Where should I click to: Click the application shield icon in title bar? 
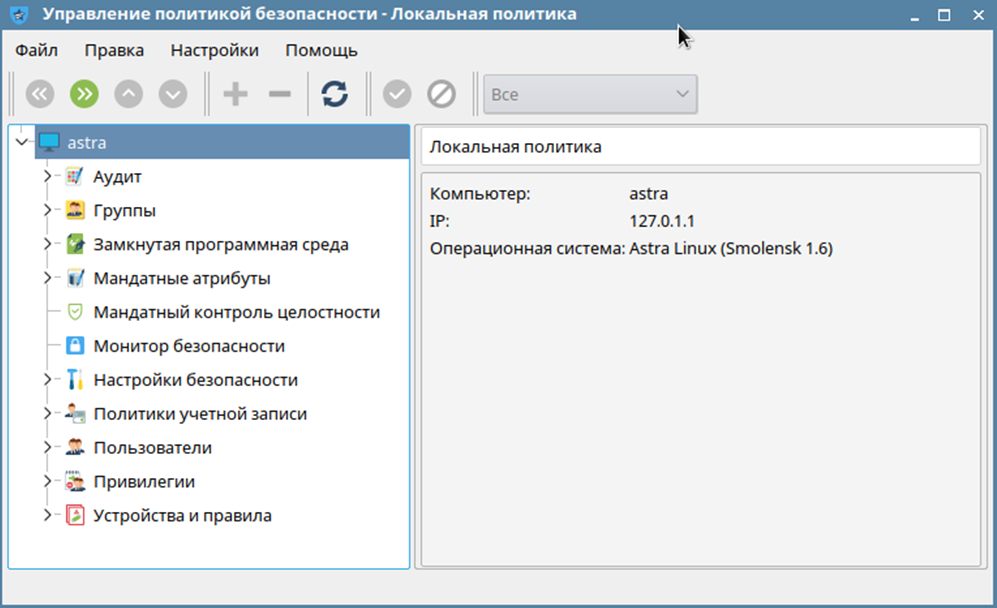(x=19, y=14)
